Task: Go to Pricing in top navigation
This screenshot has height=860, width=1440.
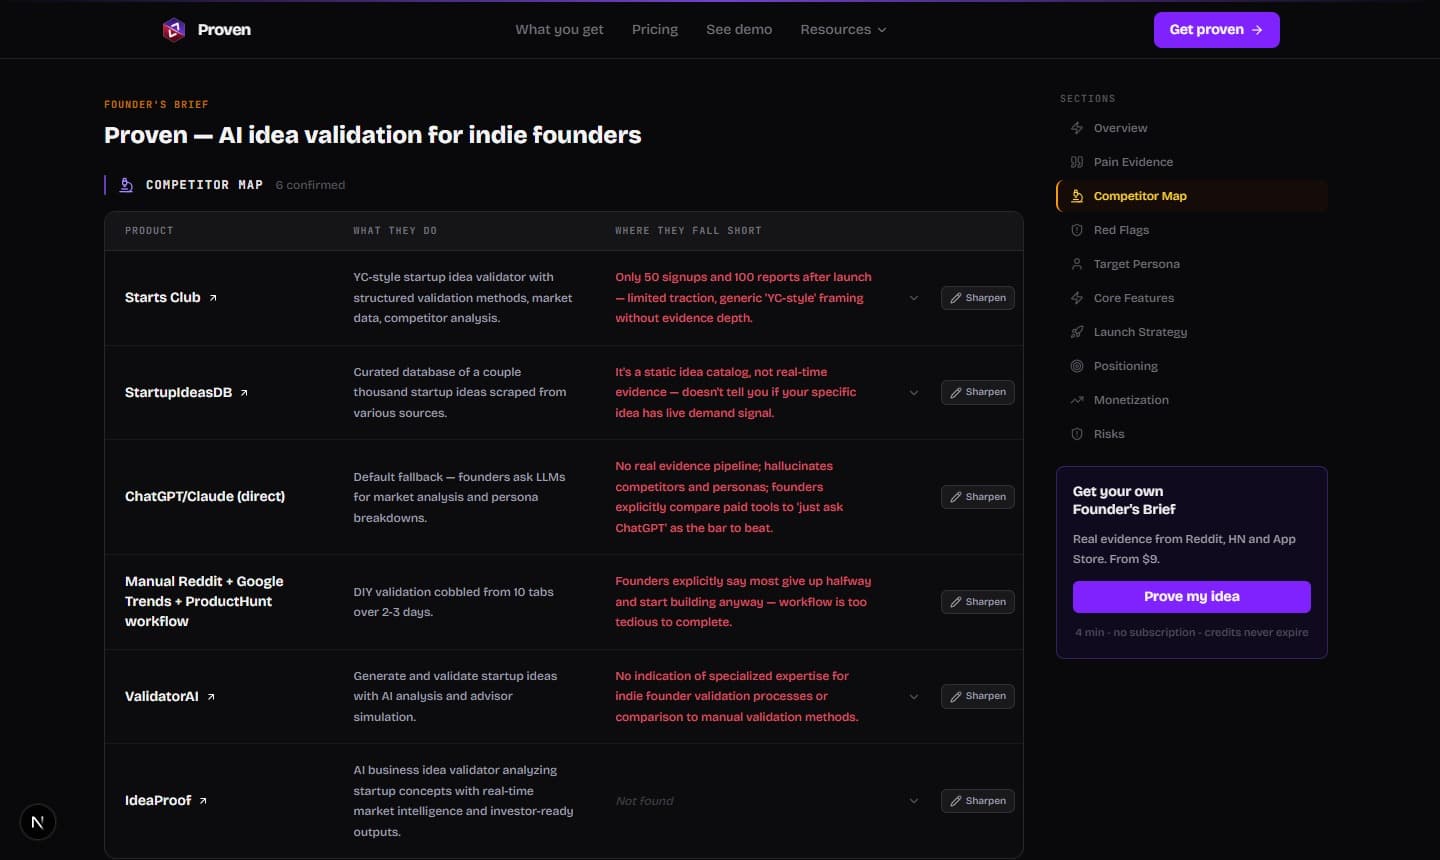Action: coord(655,30)
